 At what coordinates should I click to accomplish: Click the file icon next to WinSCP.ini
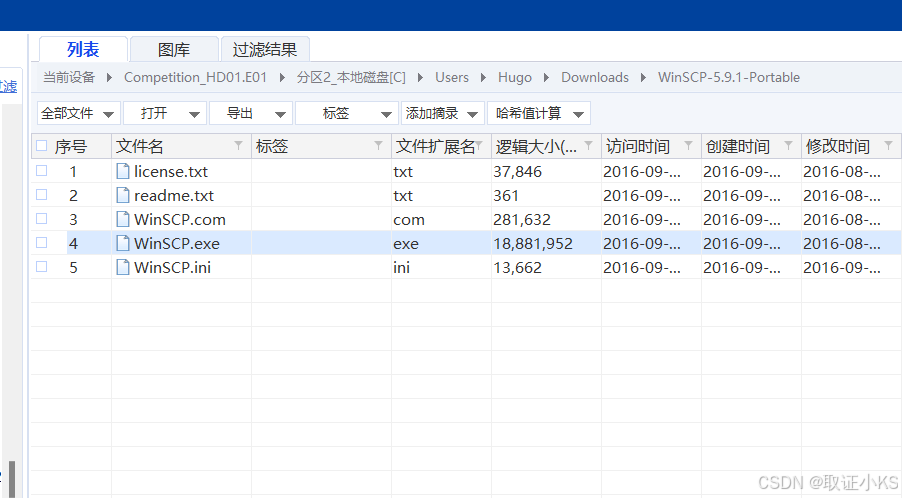(x=123, y=267)
